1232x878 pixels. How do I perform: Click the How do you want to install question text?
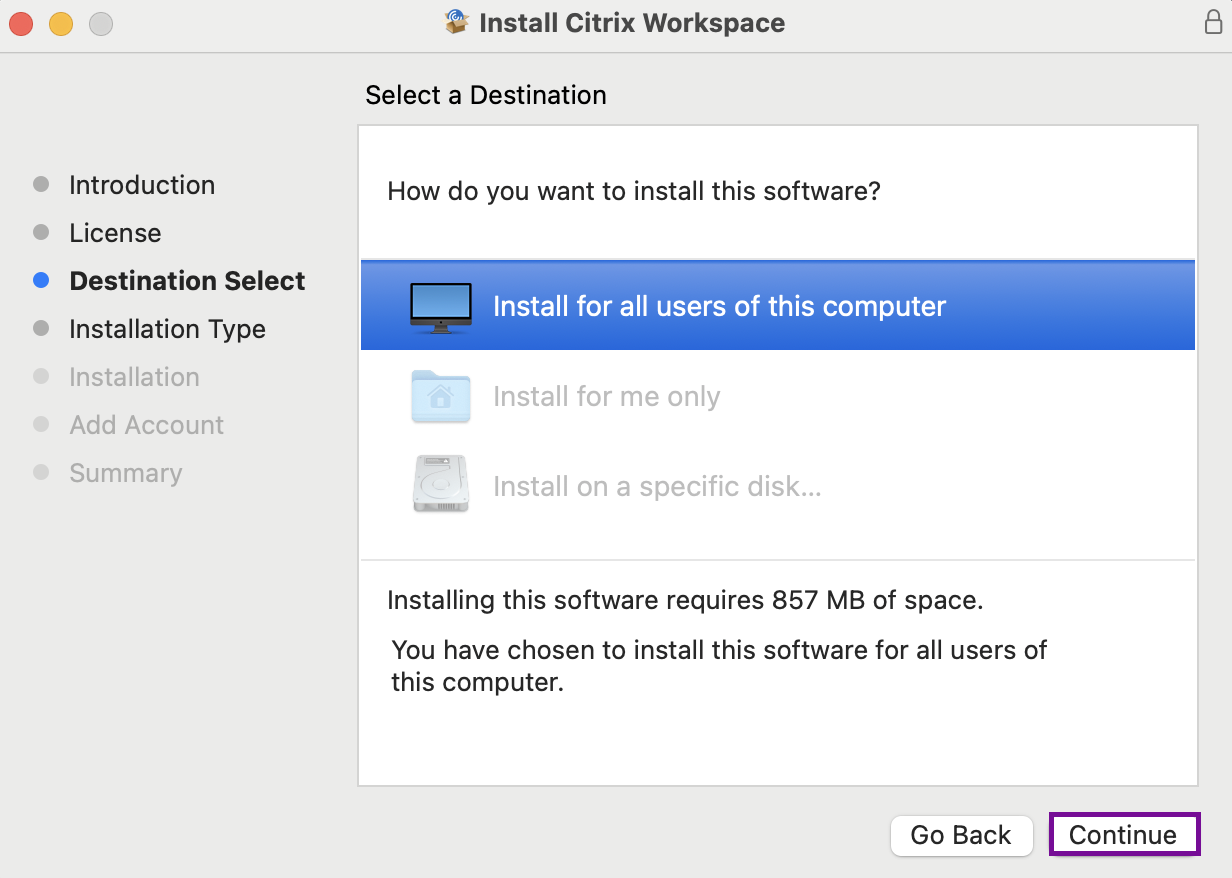coord(634,190)
